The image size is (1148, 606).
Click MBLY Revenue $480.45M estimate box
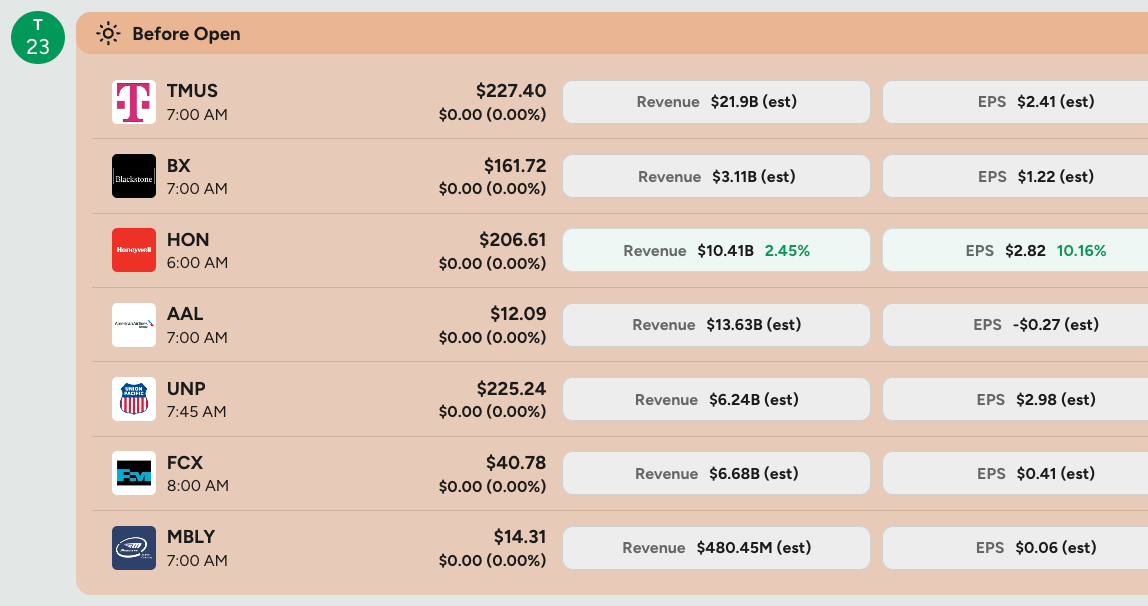716,547
